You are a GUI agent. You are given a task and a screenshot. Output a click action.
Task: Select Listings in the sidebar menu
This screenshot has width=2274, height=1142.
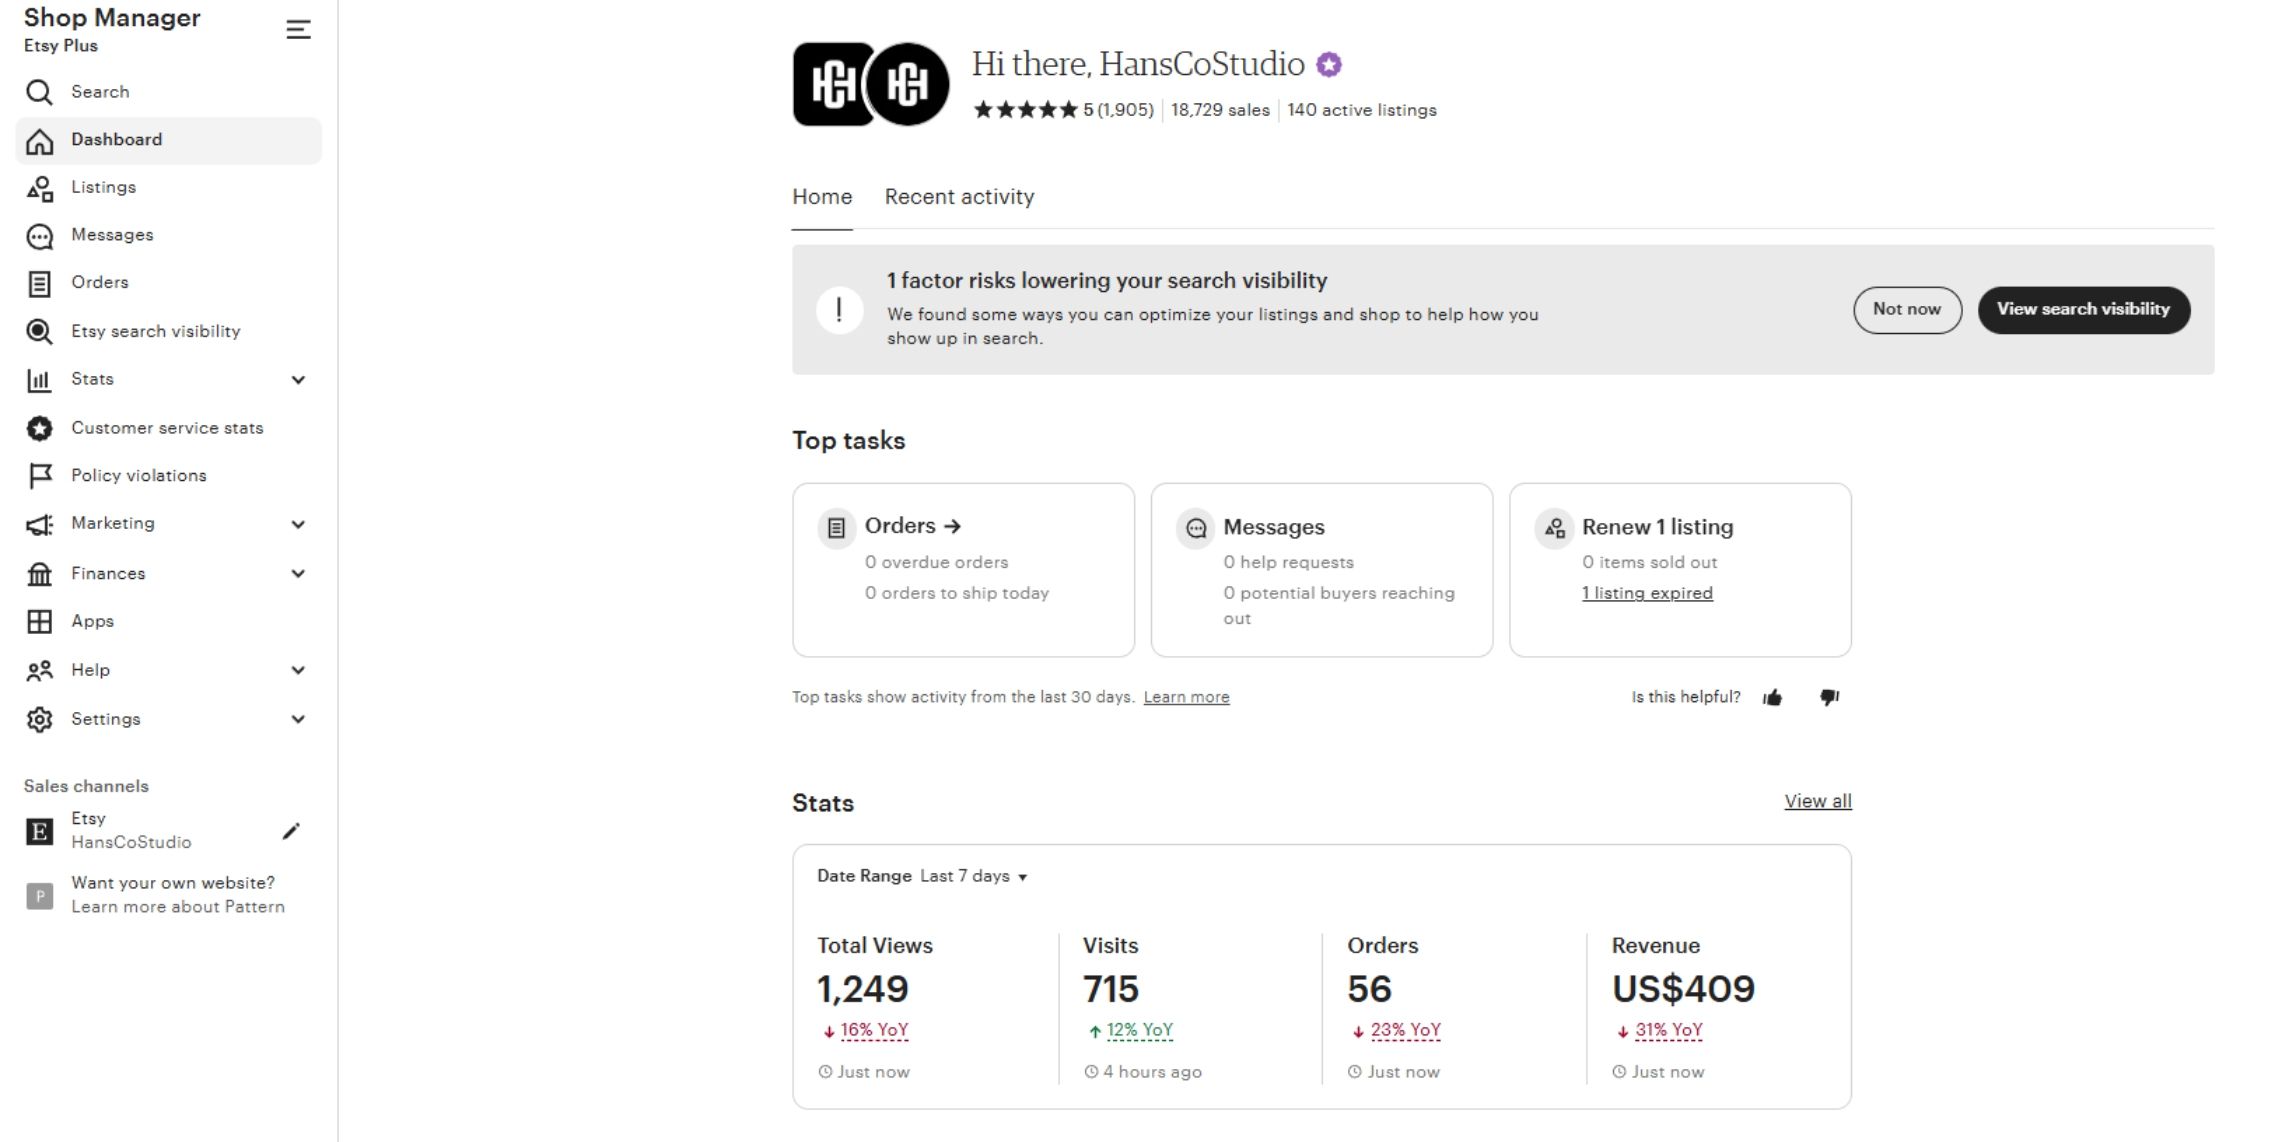coord(103,187)
